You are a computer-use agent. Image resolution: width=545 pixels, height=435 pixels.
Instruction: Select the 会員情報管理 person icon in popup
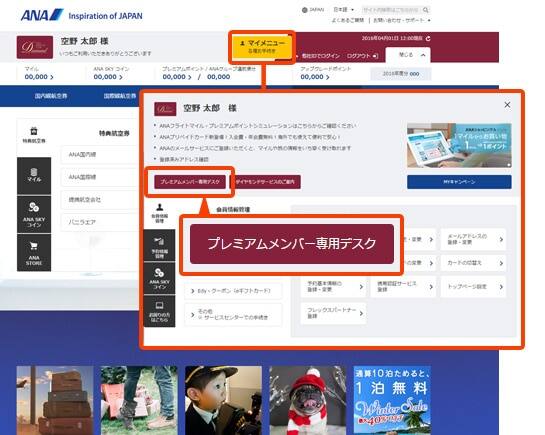160,213
